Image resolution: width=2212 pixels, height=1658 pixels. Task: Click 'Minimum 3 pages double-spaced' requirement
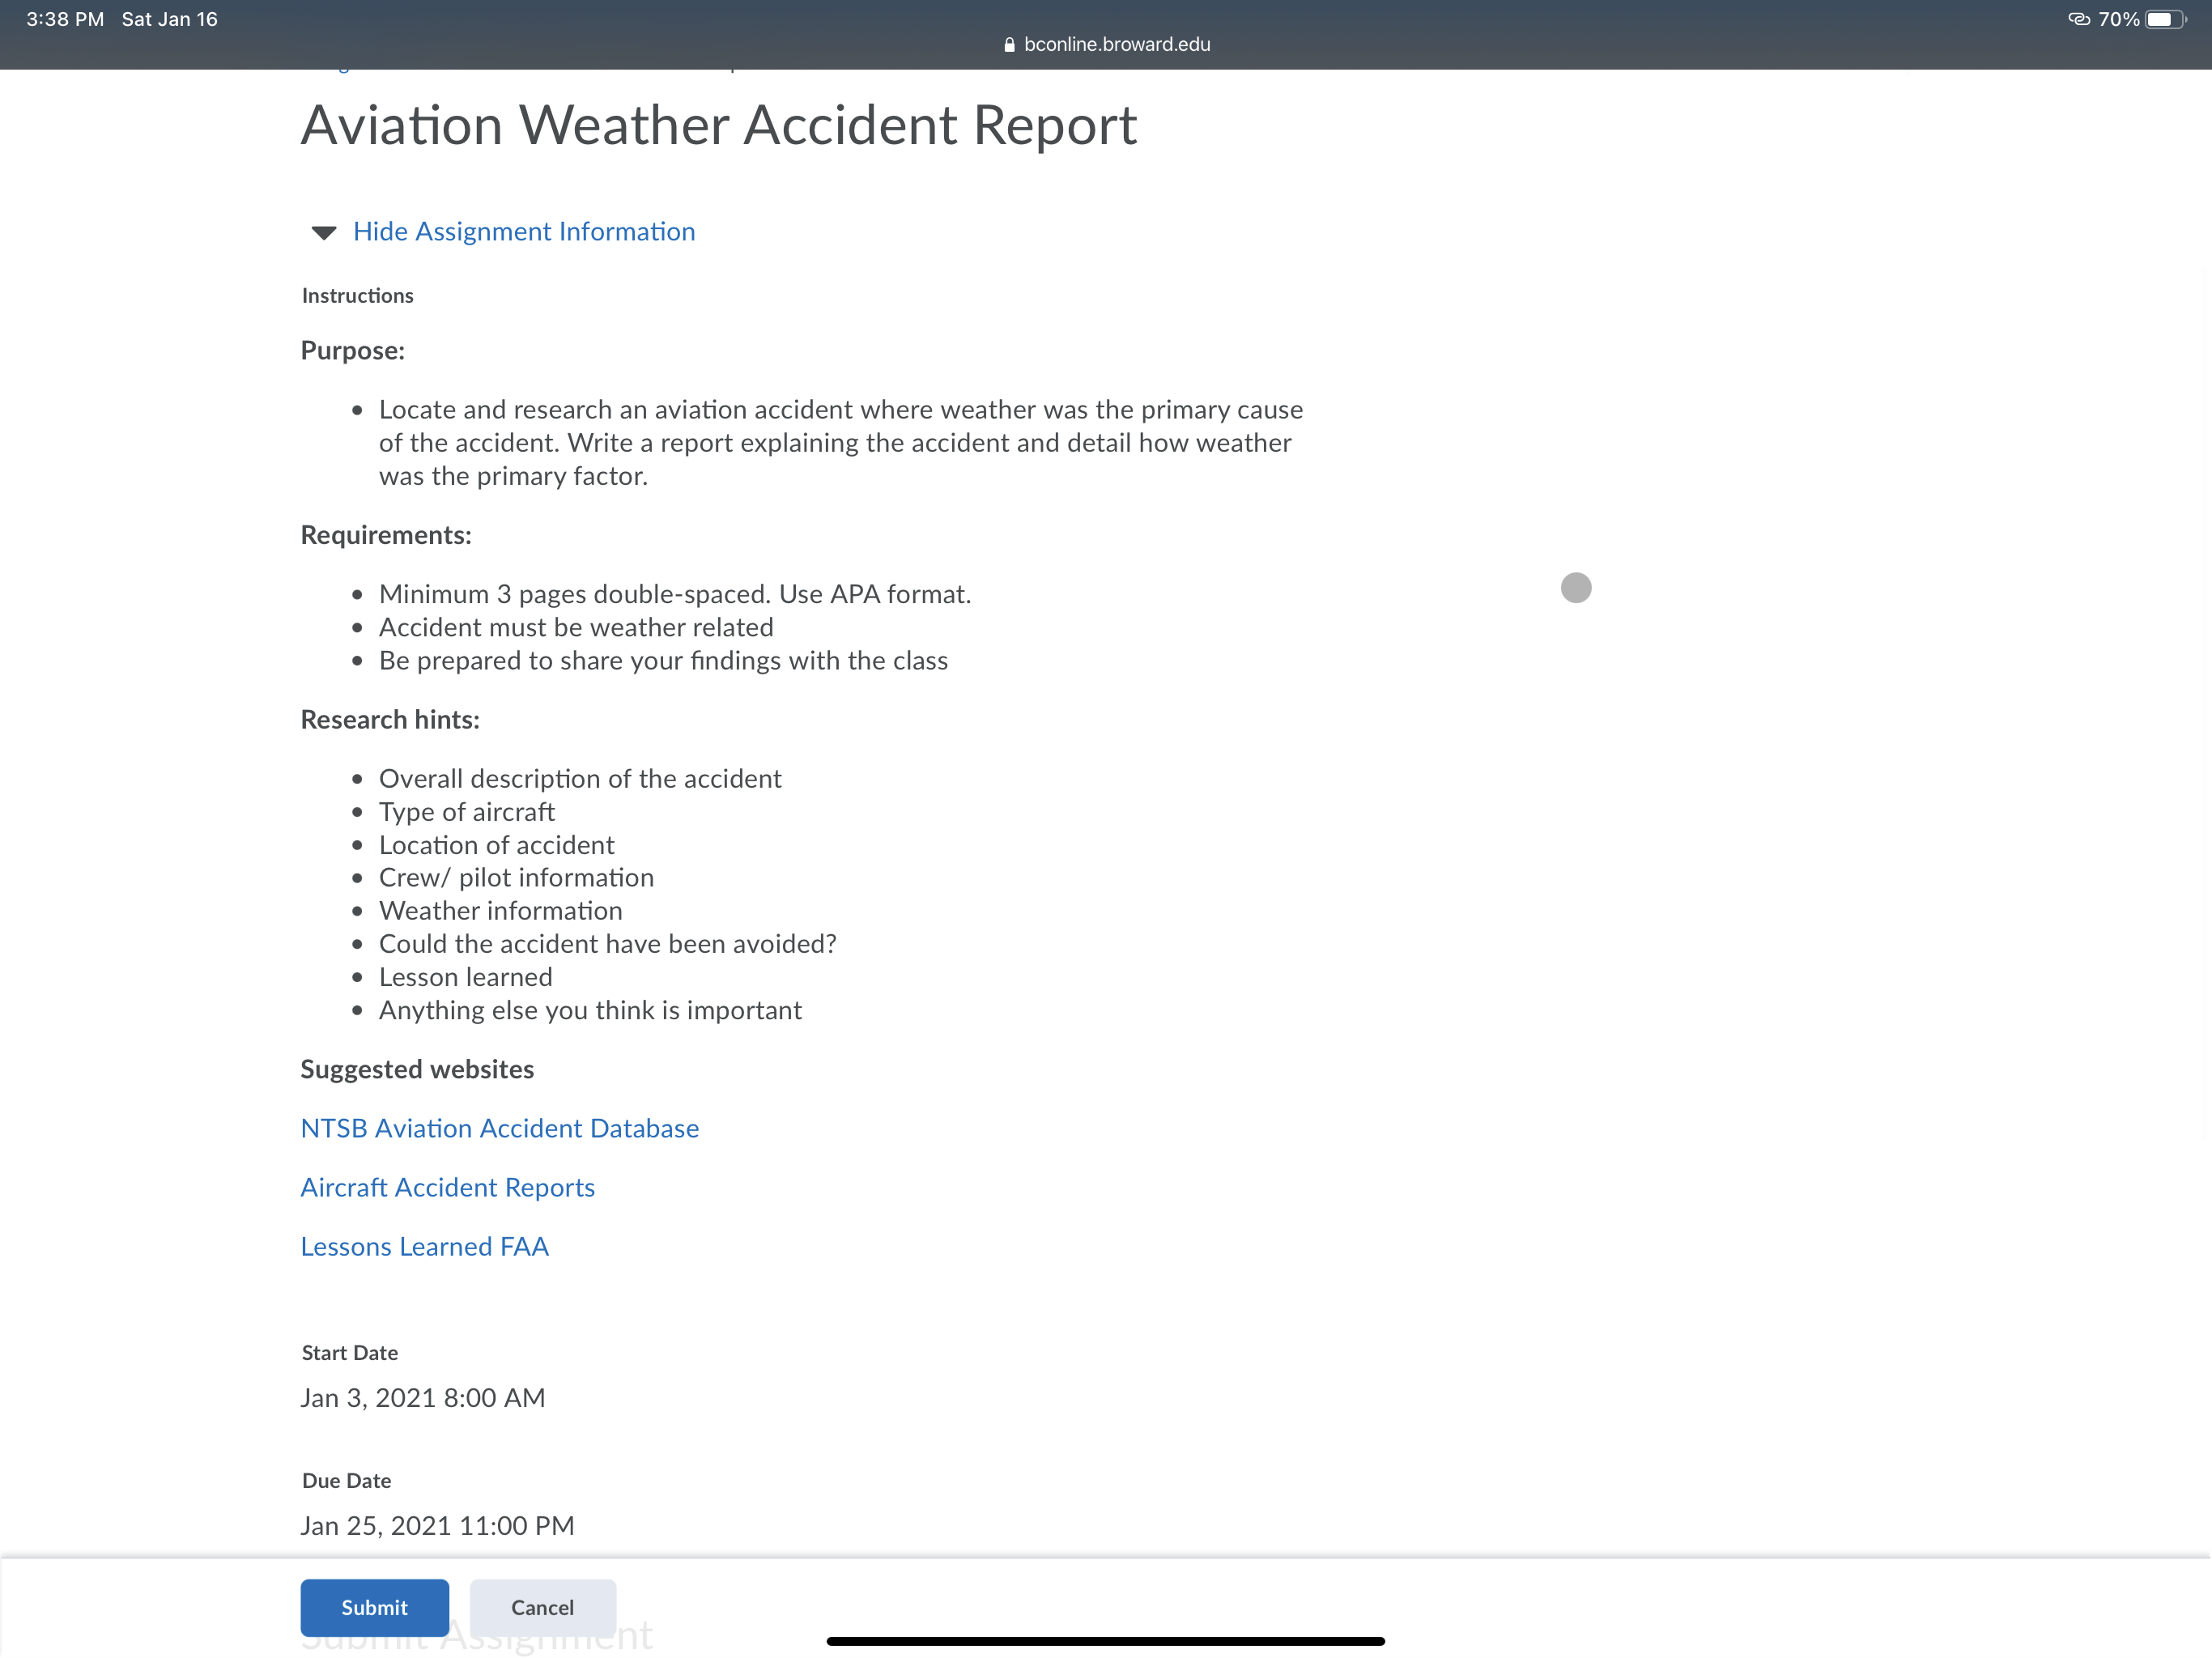675,594
